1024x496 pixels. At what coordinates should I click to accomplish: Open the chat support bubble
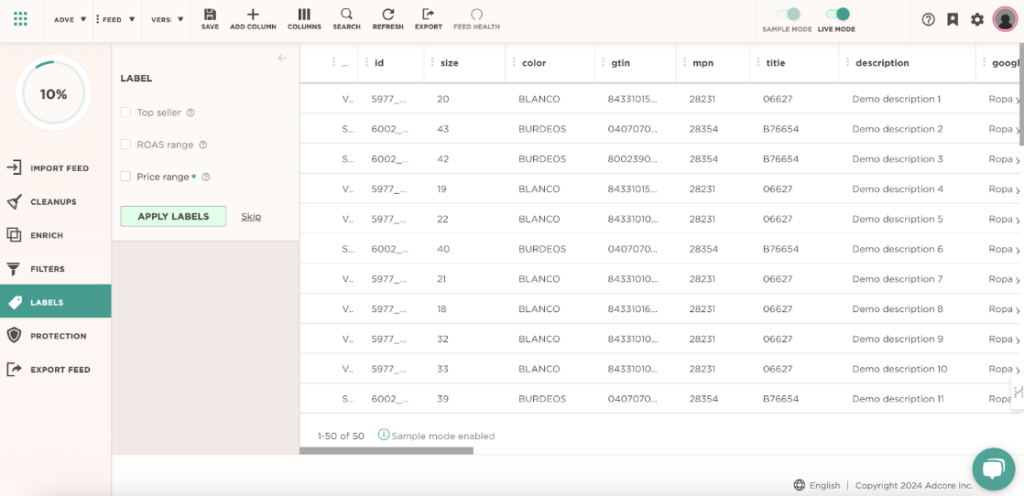992,468
